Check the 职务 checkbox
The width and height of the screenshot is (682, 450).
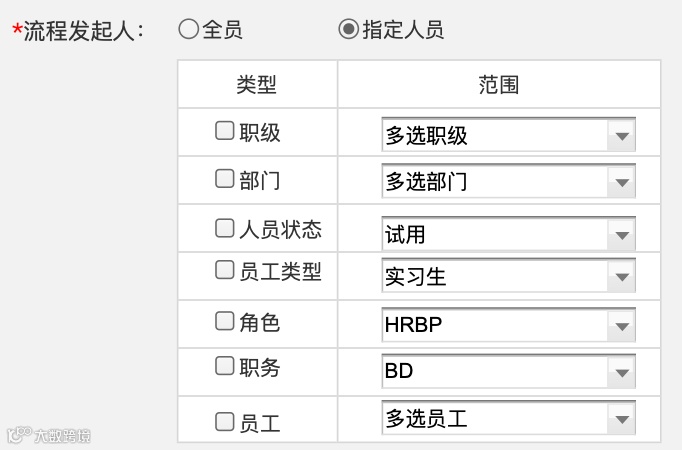click(225, 366)
